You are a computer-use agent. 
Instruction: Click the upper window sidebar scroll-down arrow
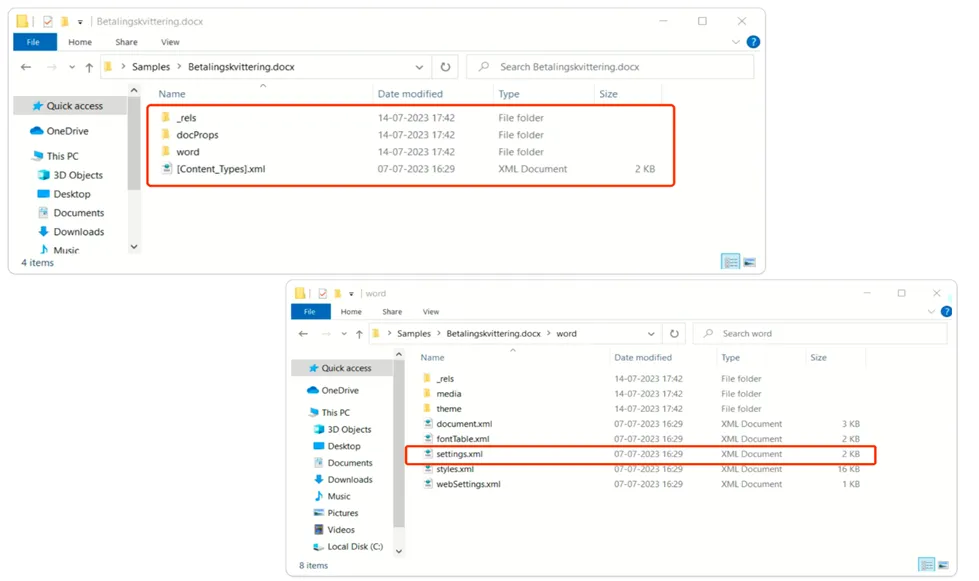134,247
